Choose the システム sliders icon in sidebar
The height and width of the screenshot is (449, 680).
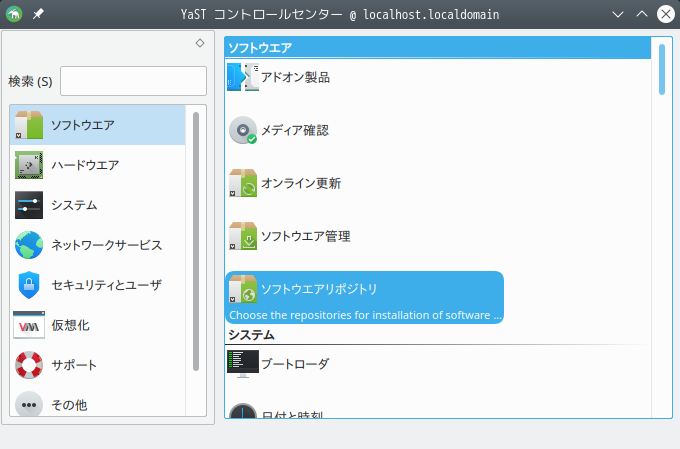29,205
